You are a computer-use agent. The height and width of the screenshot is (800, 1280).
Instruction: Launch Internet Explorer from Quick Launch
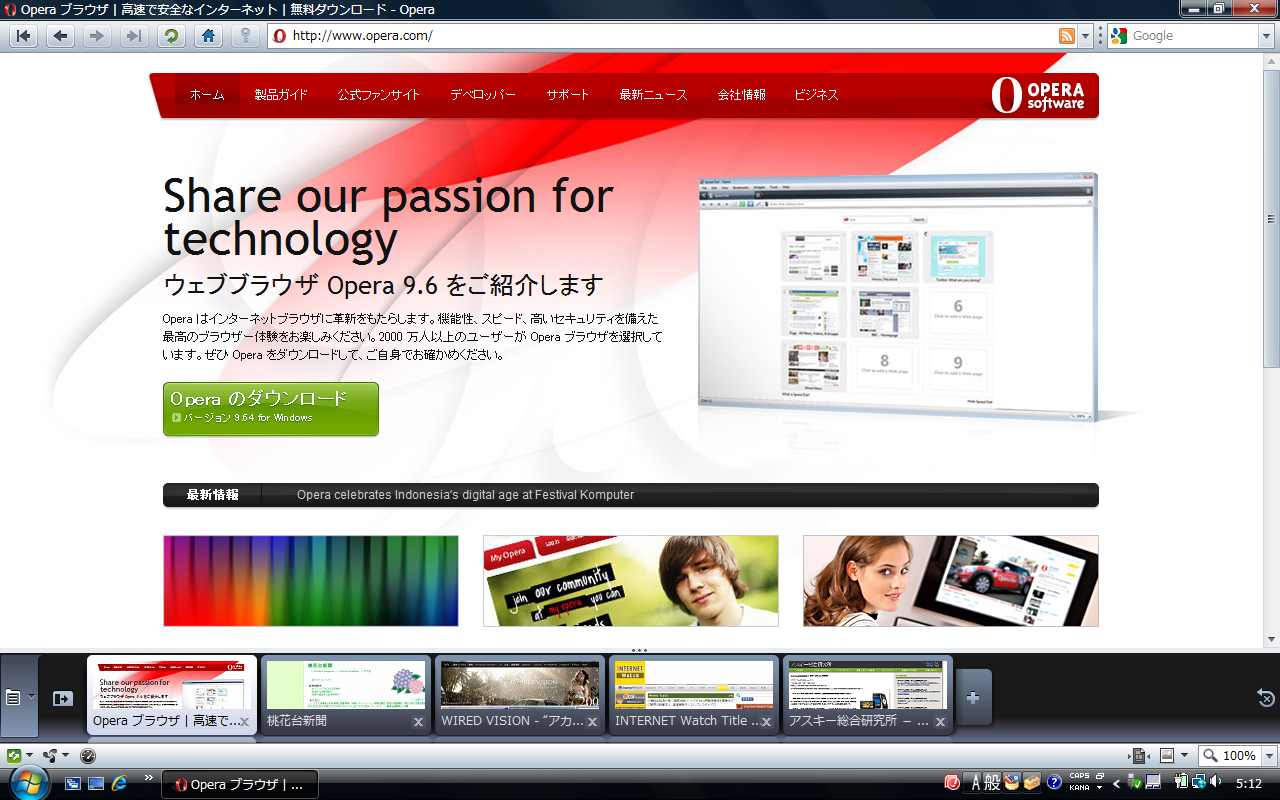click(119, 782)
